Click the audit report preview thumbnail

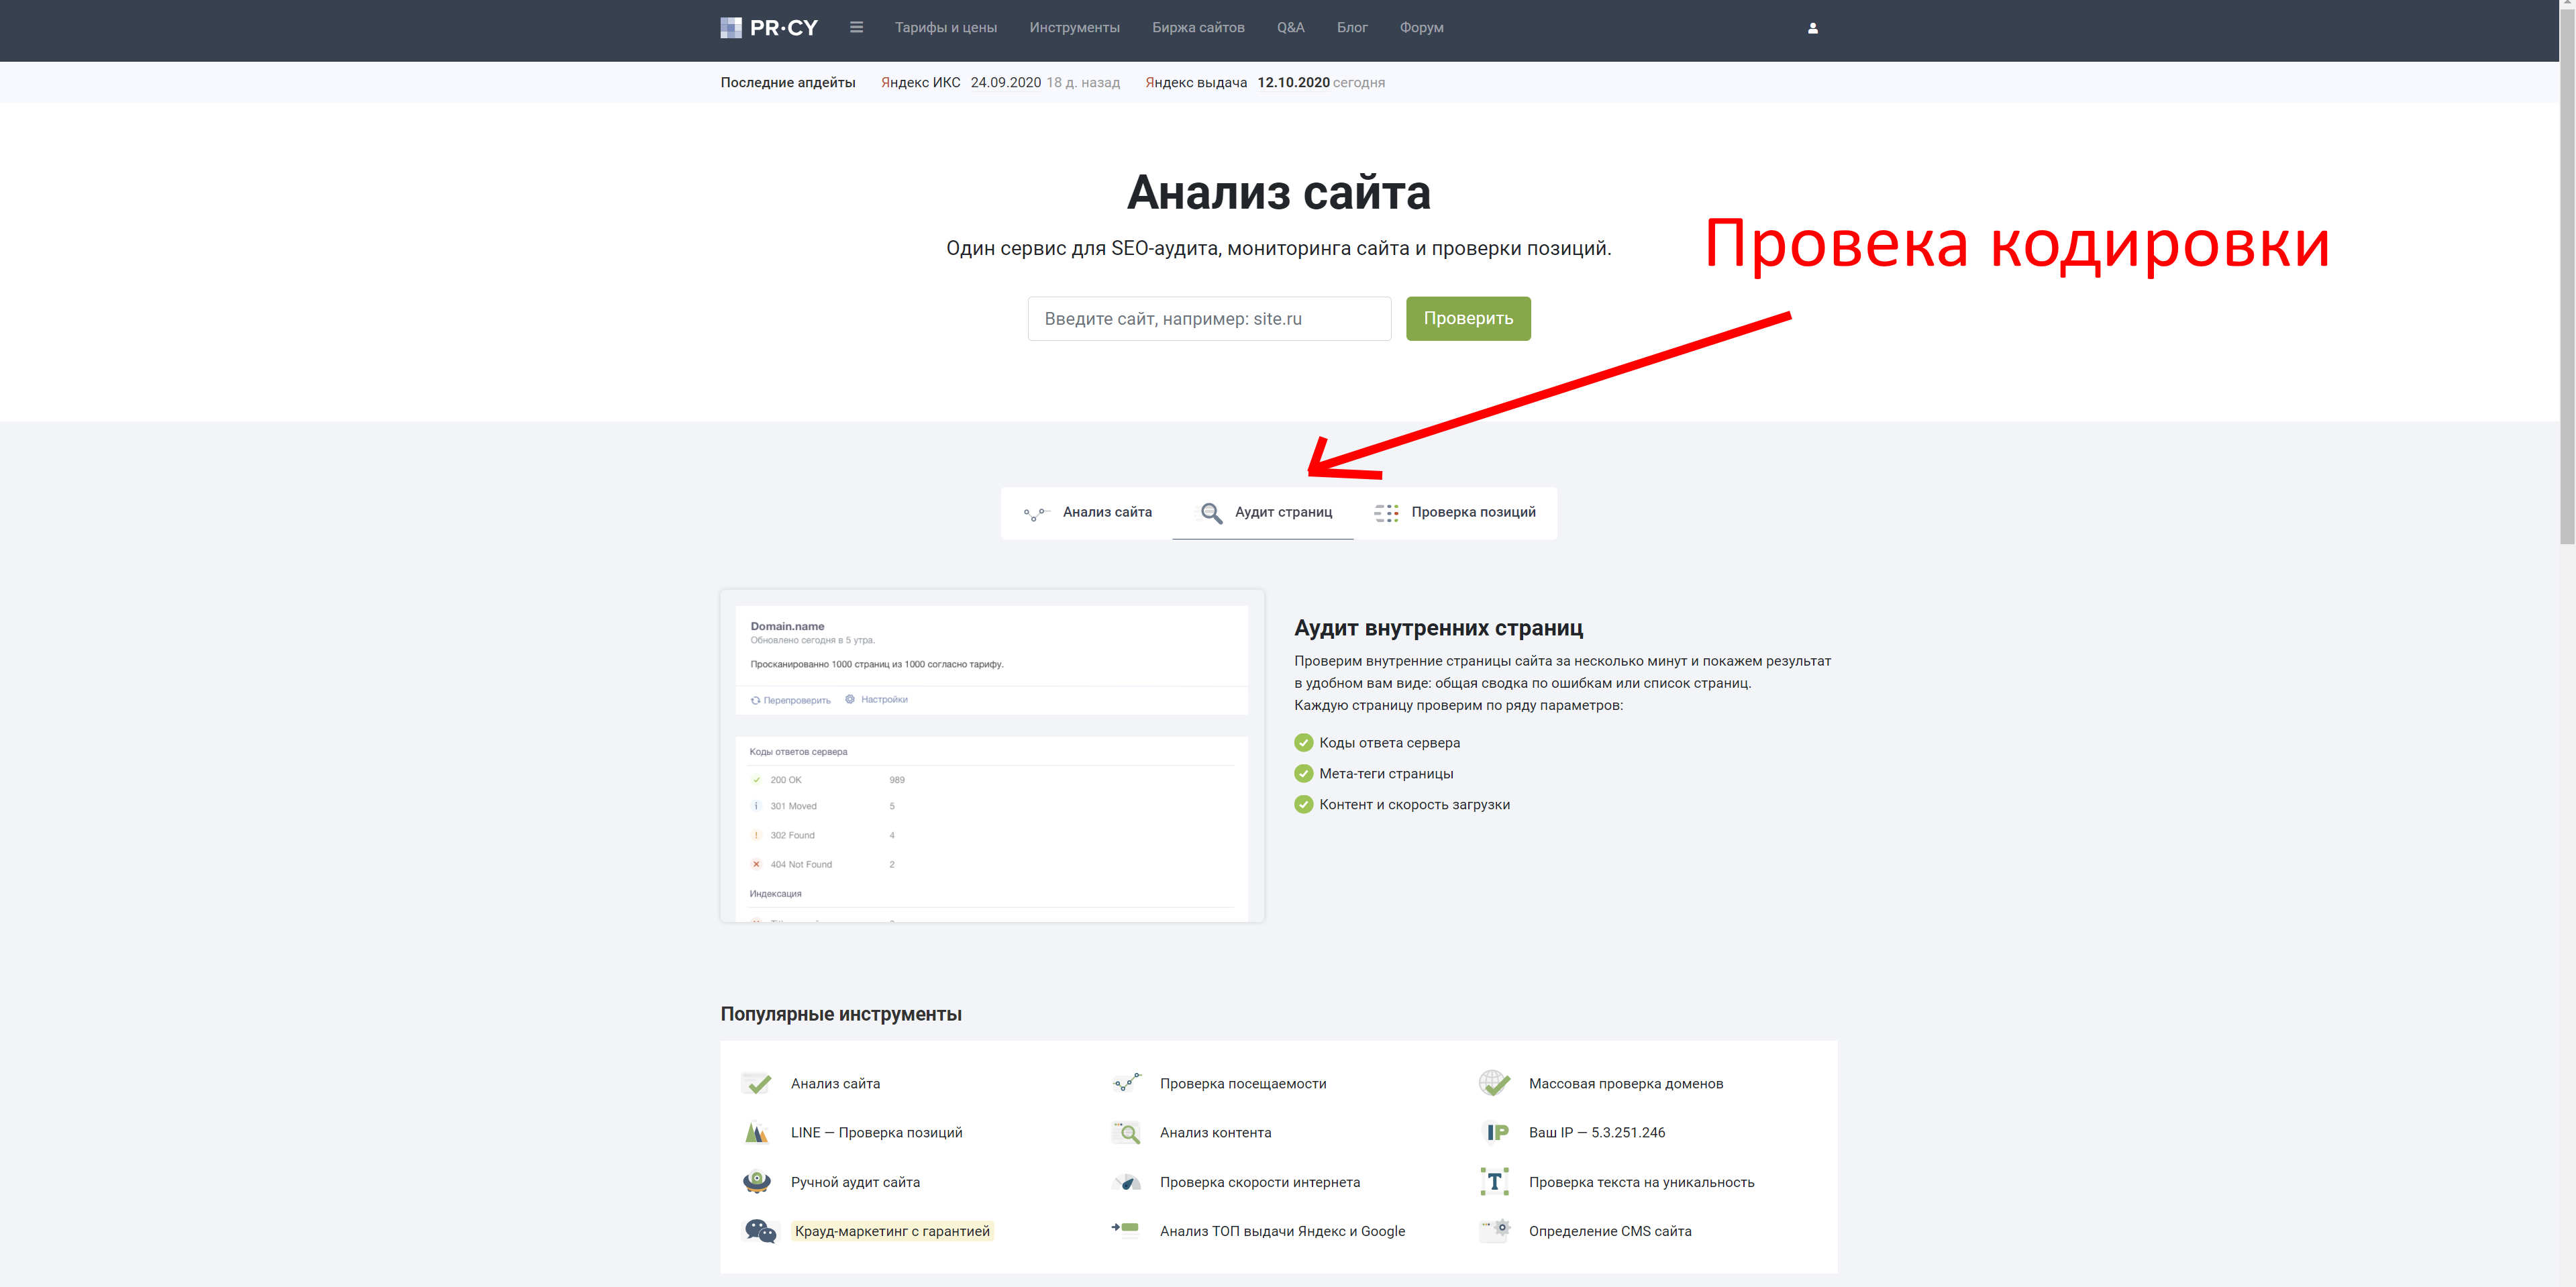click(991, 756)
